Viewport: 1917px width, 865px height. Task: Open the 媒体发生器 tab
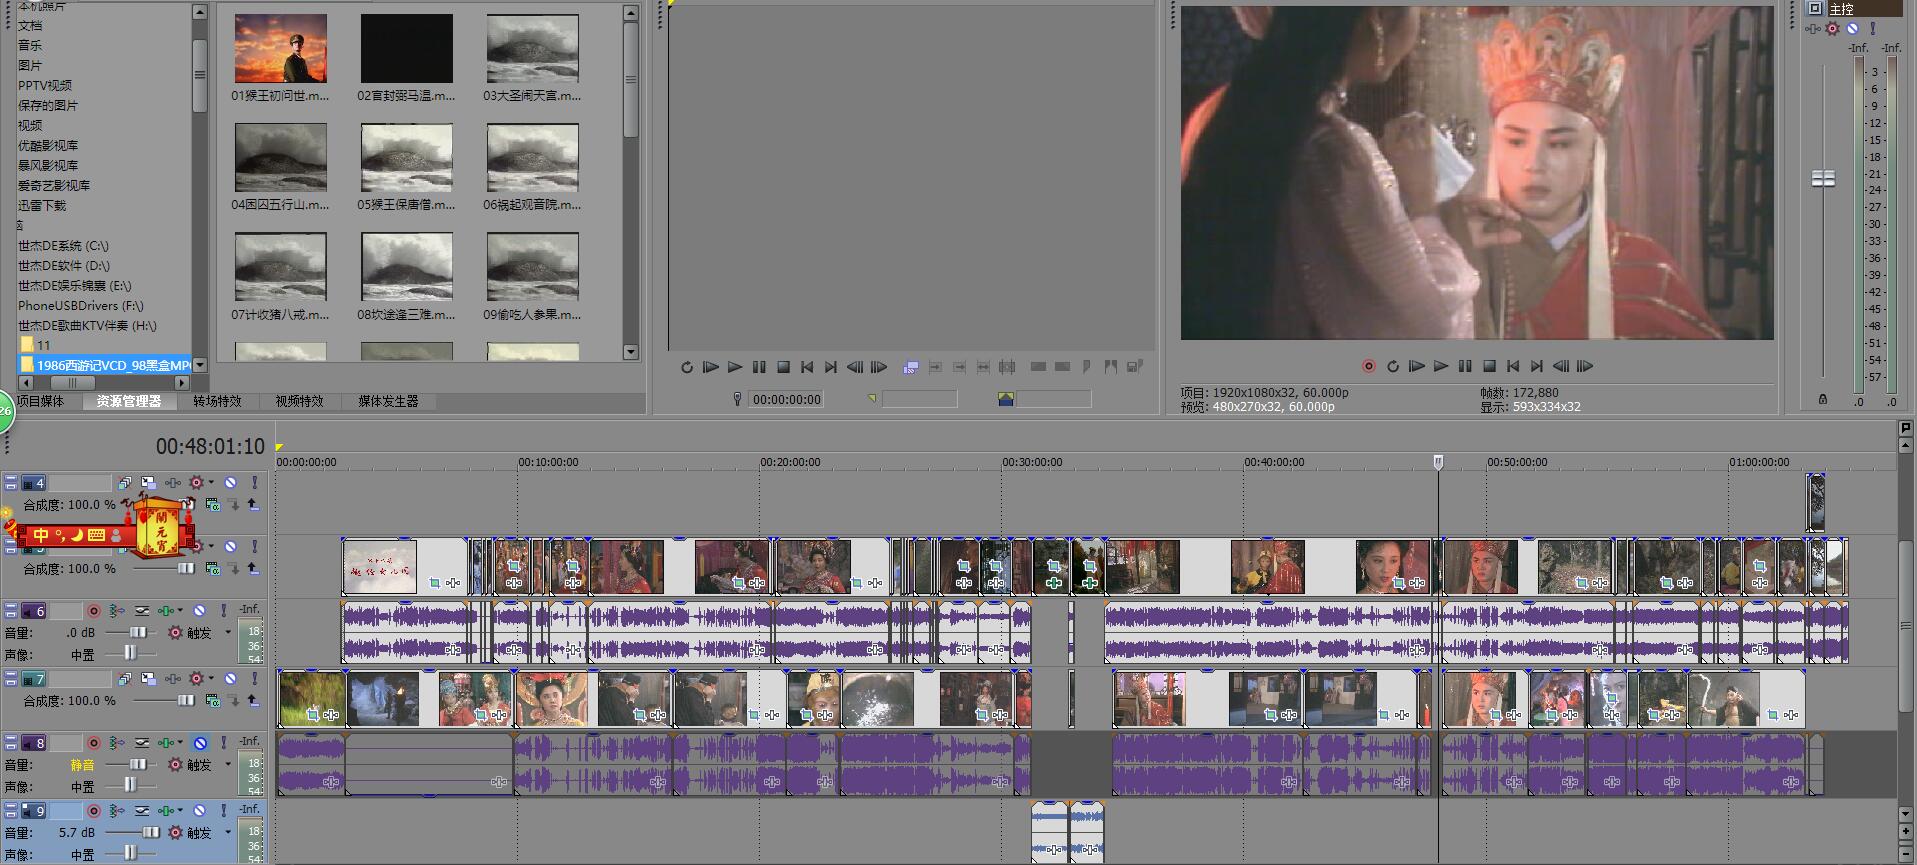coord(389,401)
